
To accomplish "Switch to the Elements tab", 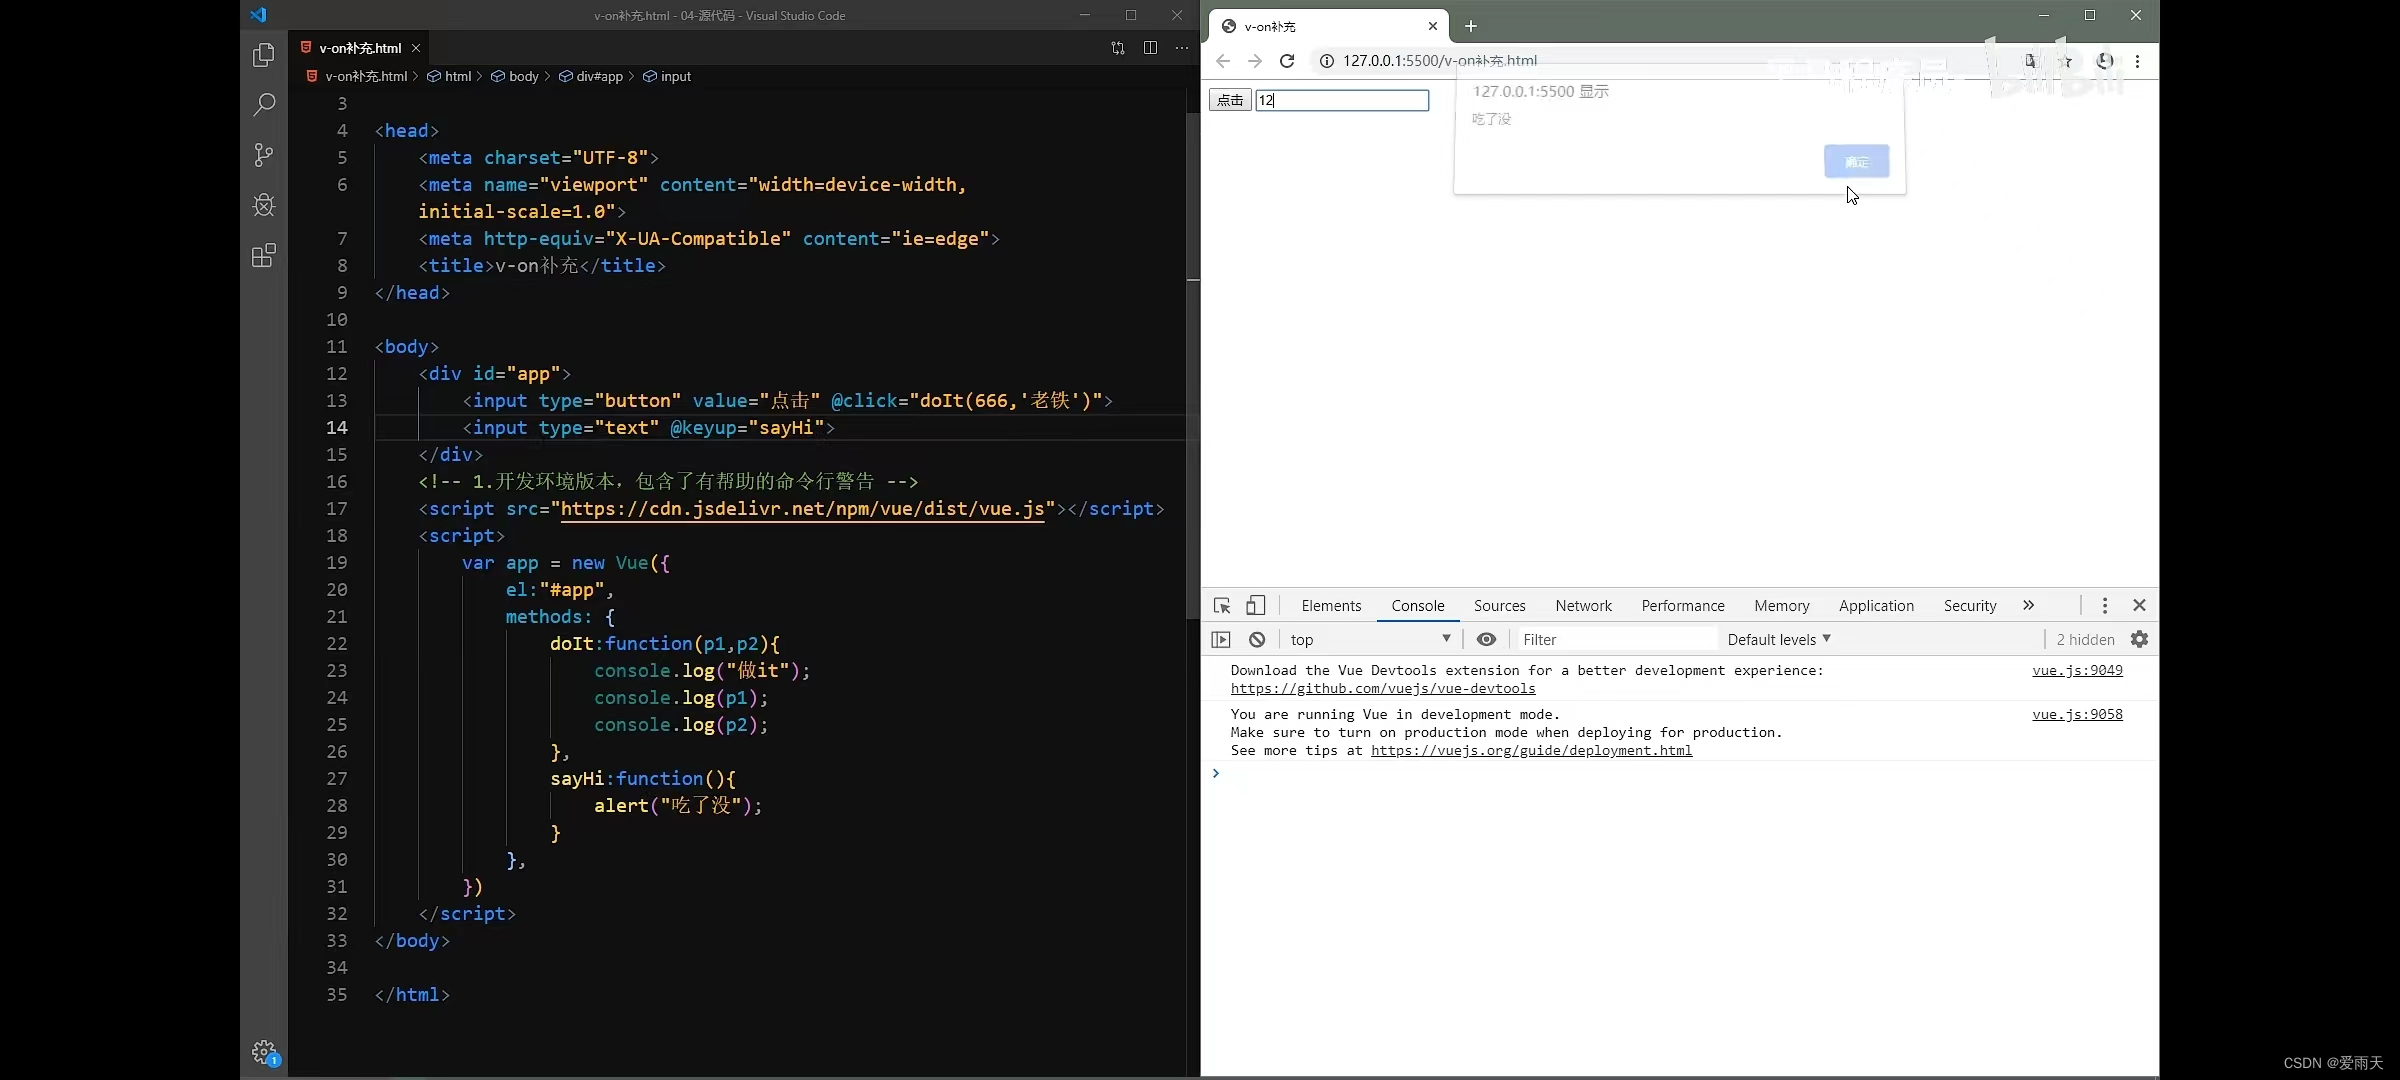I will pos(1331,606).
